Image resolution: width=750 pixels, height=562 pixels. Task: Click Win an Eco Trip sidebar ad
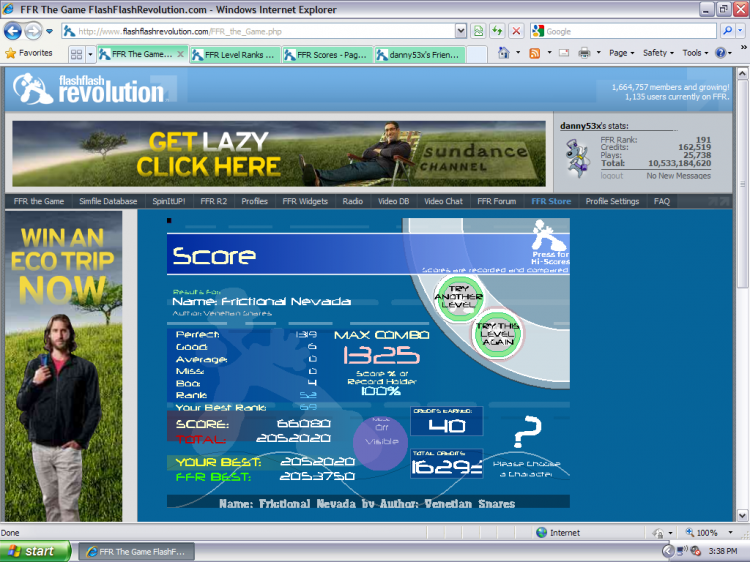coord(64,366)
